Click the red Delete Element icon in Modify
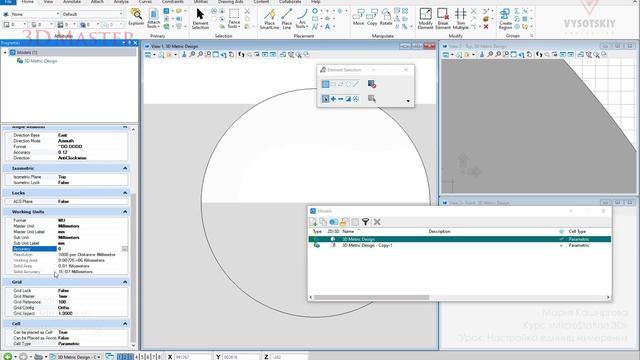 click(486, 27)
